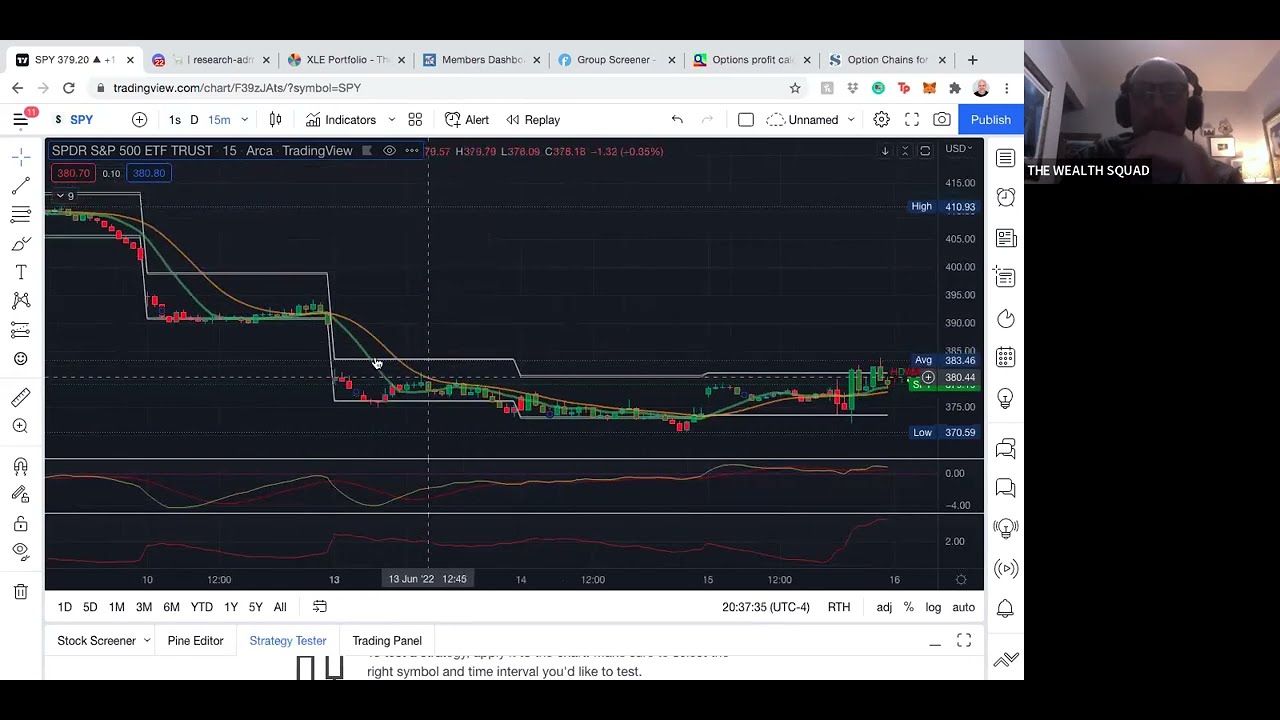This screenshot has width=1280, height=720.
Task: Click the compare or add symbol plus icon
Action: click(139, 120)
